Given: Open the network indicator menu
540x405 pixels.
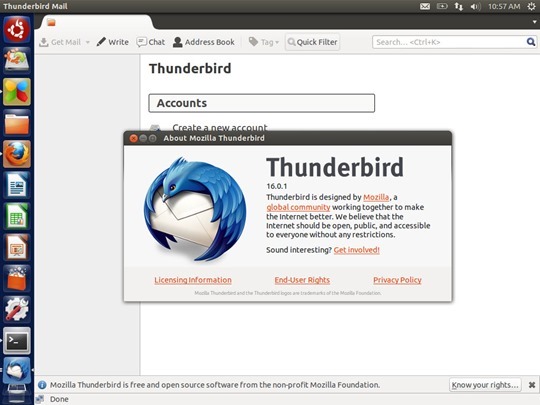Looking at the screenshot, I should pyautogui.click(x=458, y=6).
